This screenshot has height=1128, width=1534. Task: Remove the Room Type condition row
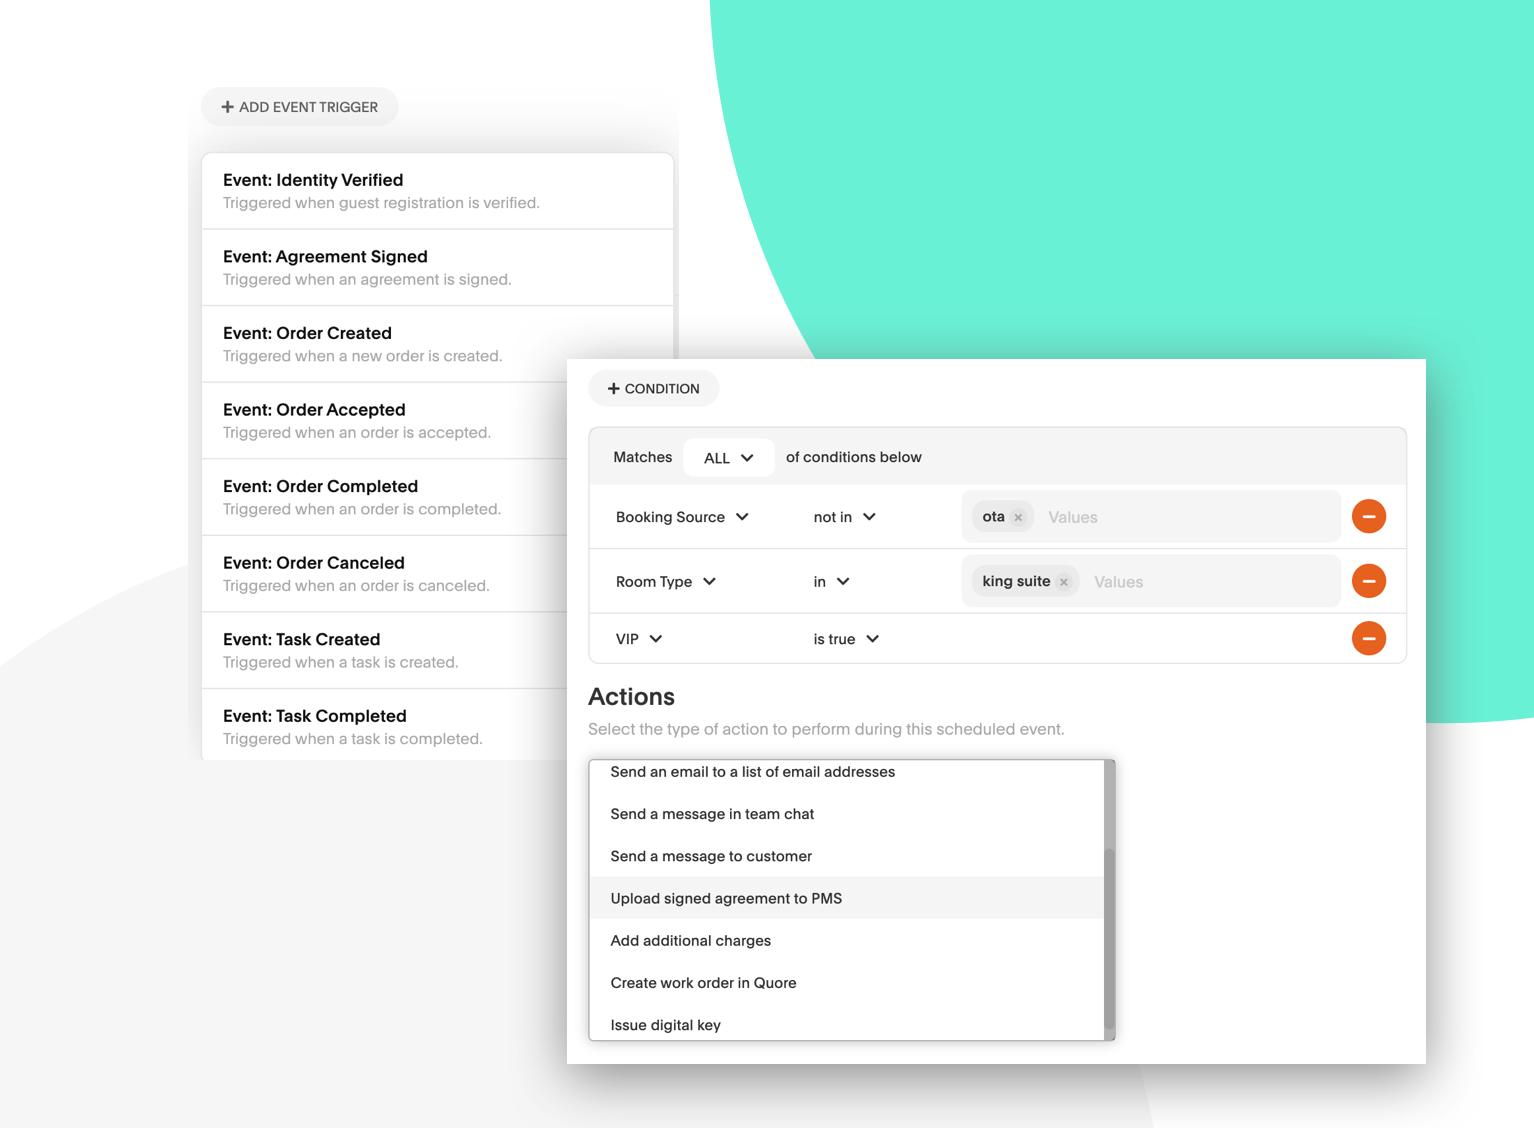click(x=1368, y=581)
